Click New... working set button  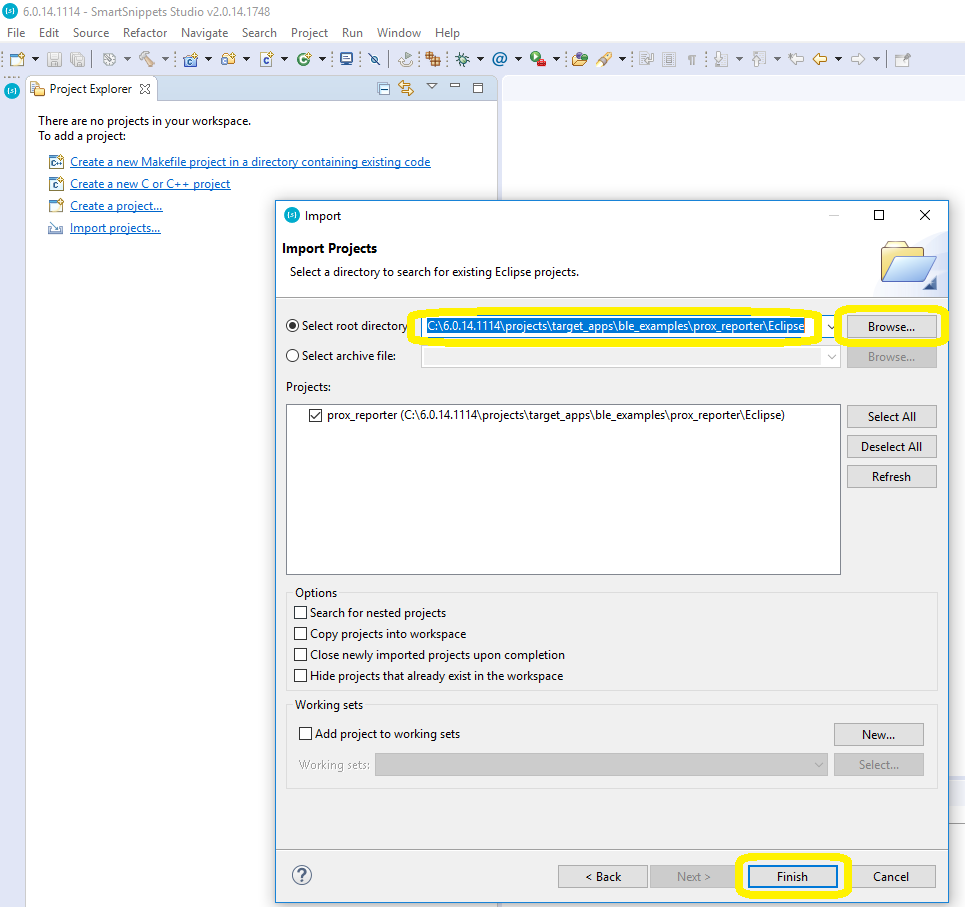coord(878,735)
